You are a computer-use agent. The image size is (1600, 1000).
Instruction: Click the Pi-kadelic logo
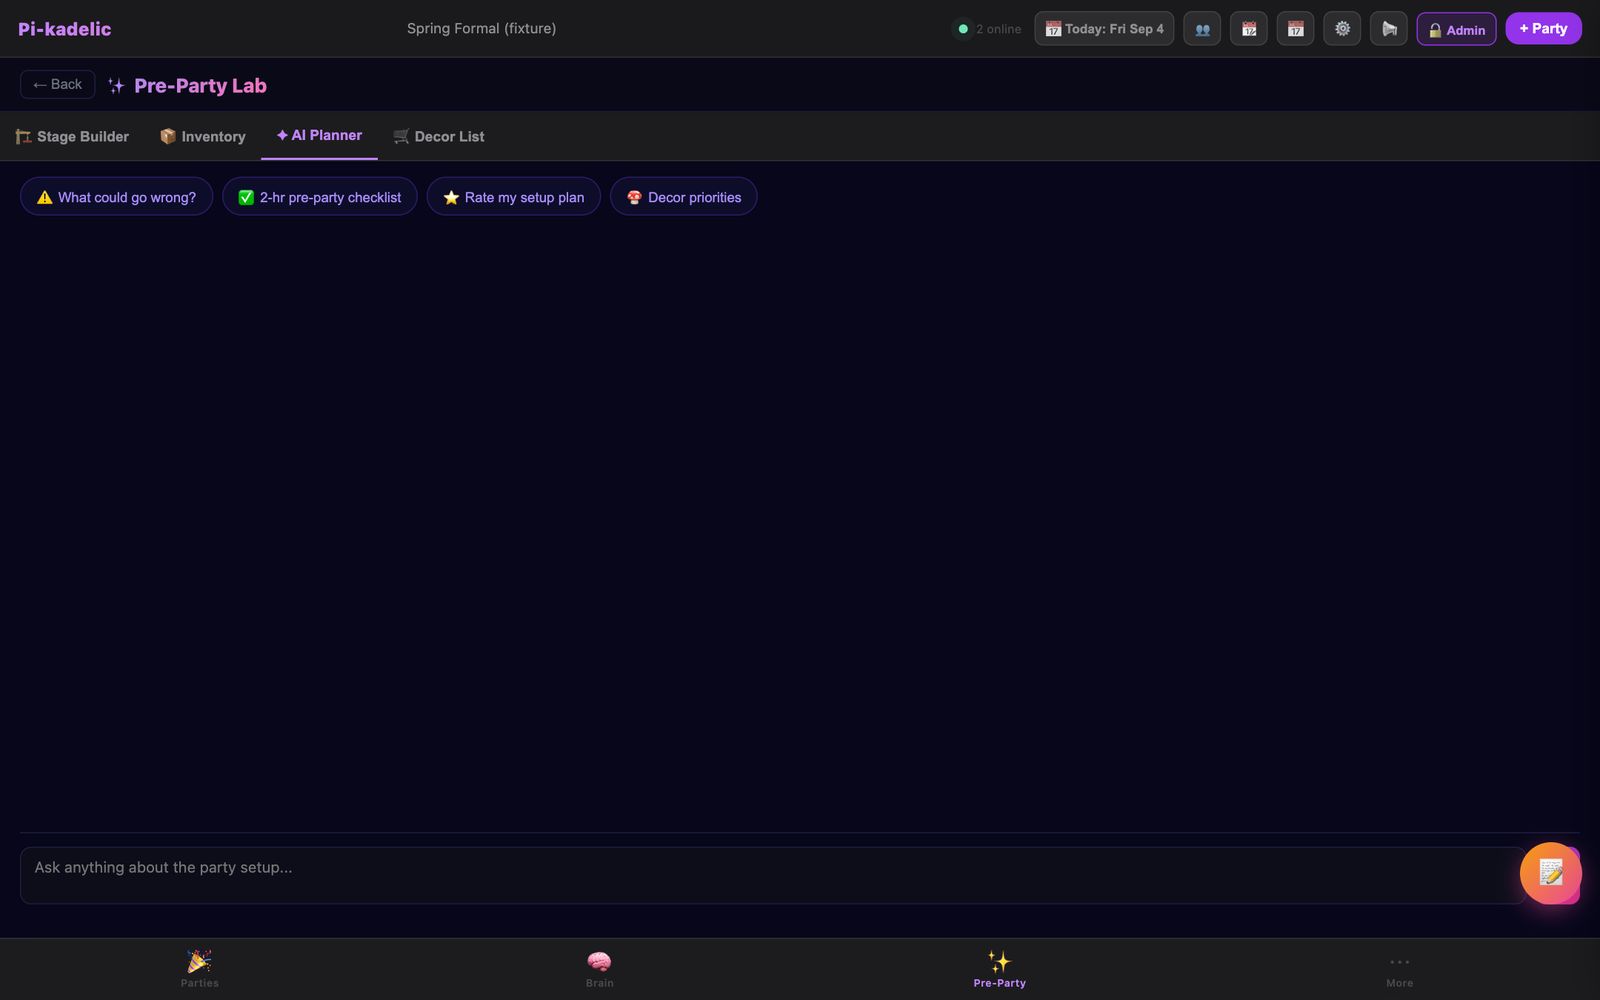tap(65, 29)
